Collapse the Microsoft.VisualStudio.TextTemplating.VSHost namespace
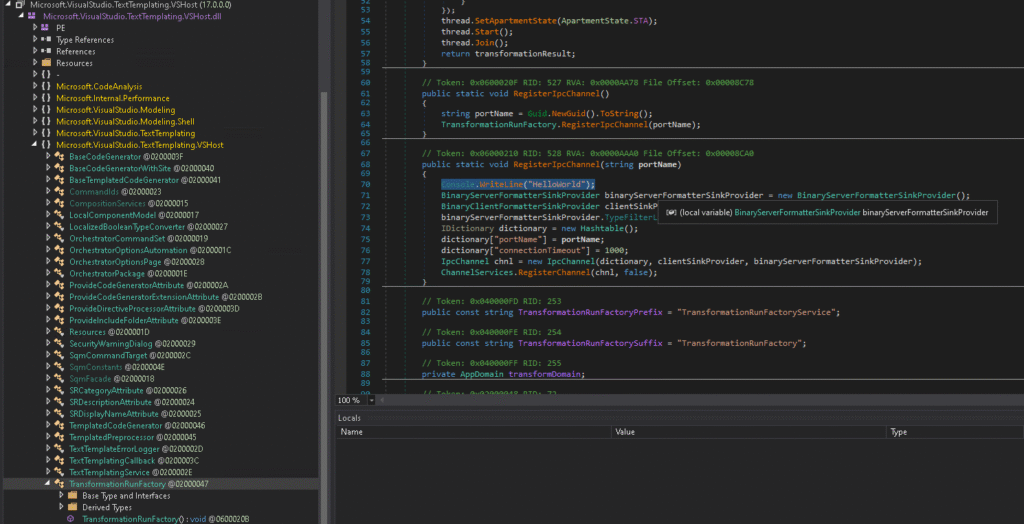 tap(35, 144)
